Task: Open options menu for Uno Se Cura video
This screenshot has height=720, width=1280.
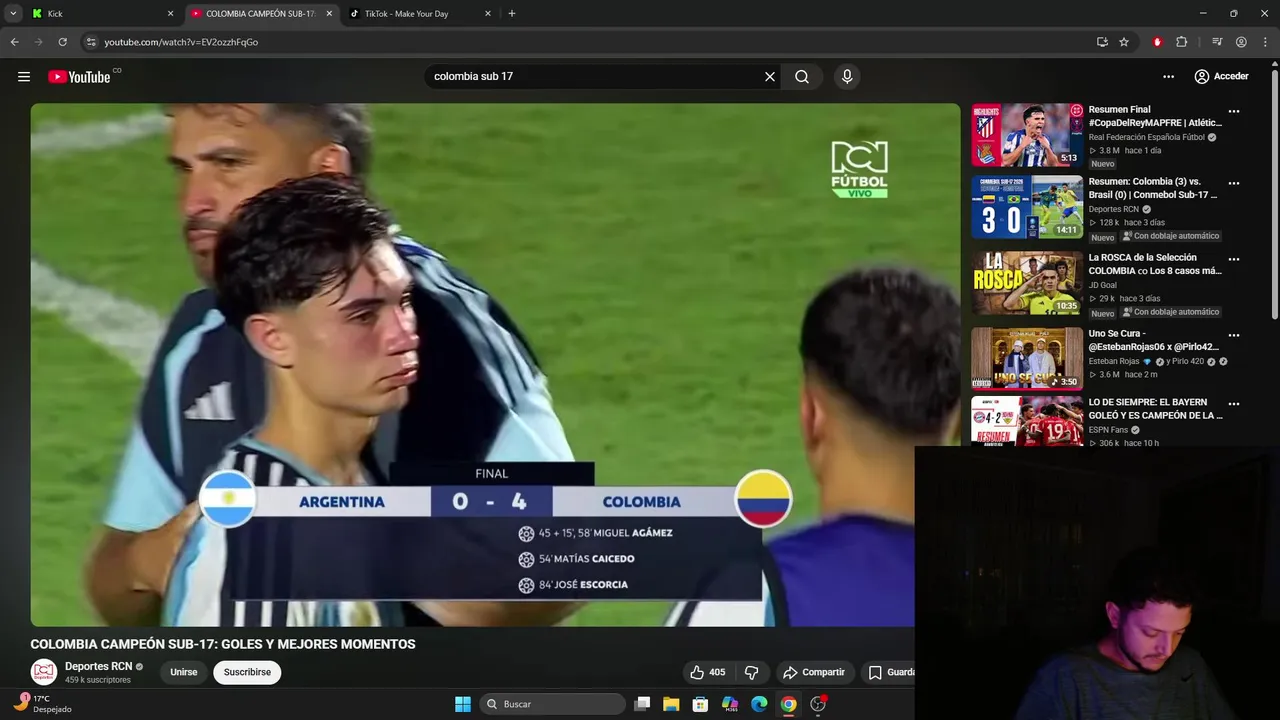Action: [x=1234, y=336]
